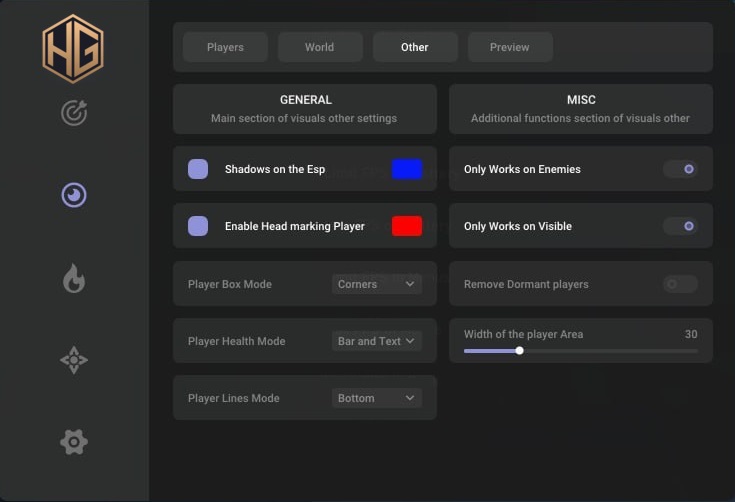Image resolution: width=735 pixels, height=502 pixels.
Task: Uncheck Shadows on the Esp checkbox
Action: [198, 169]
